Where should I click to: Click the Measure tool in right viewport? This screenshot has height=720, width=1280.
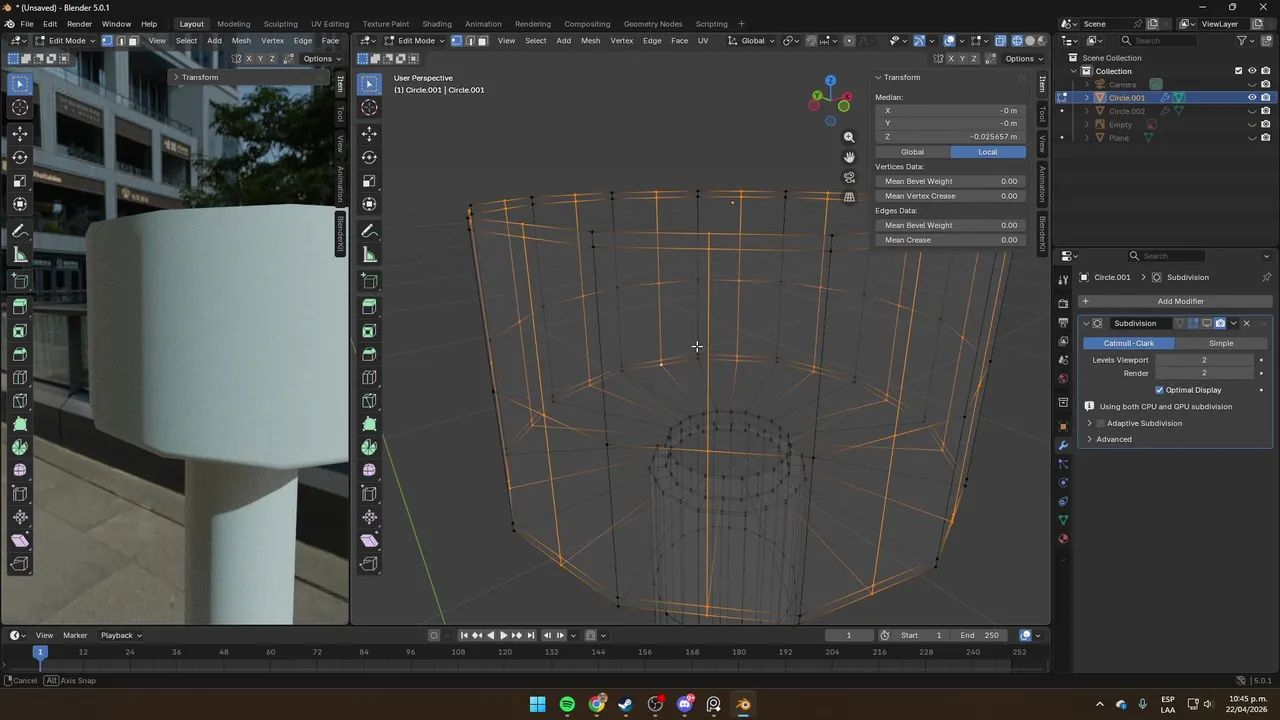[x=369, y=255]
